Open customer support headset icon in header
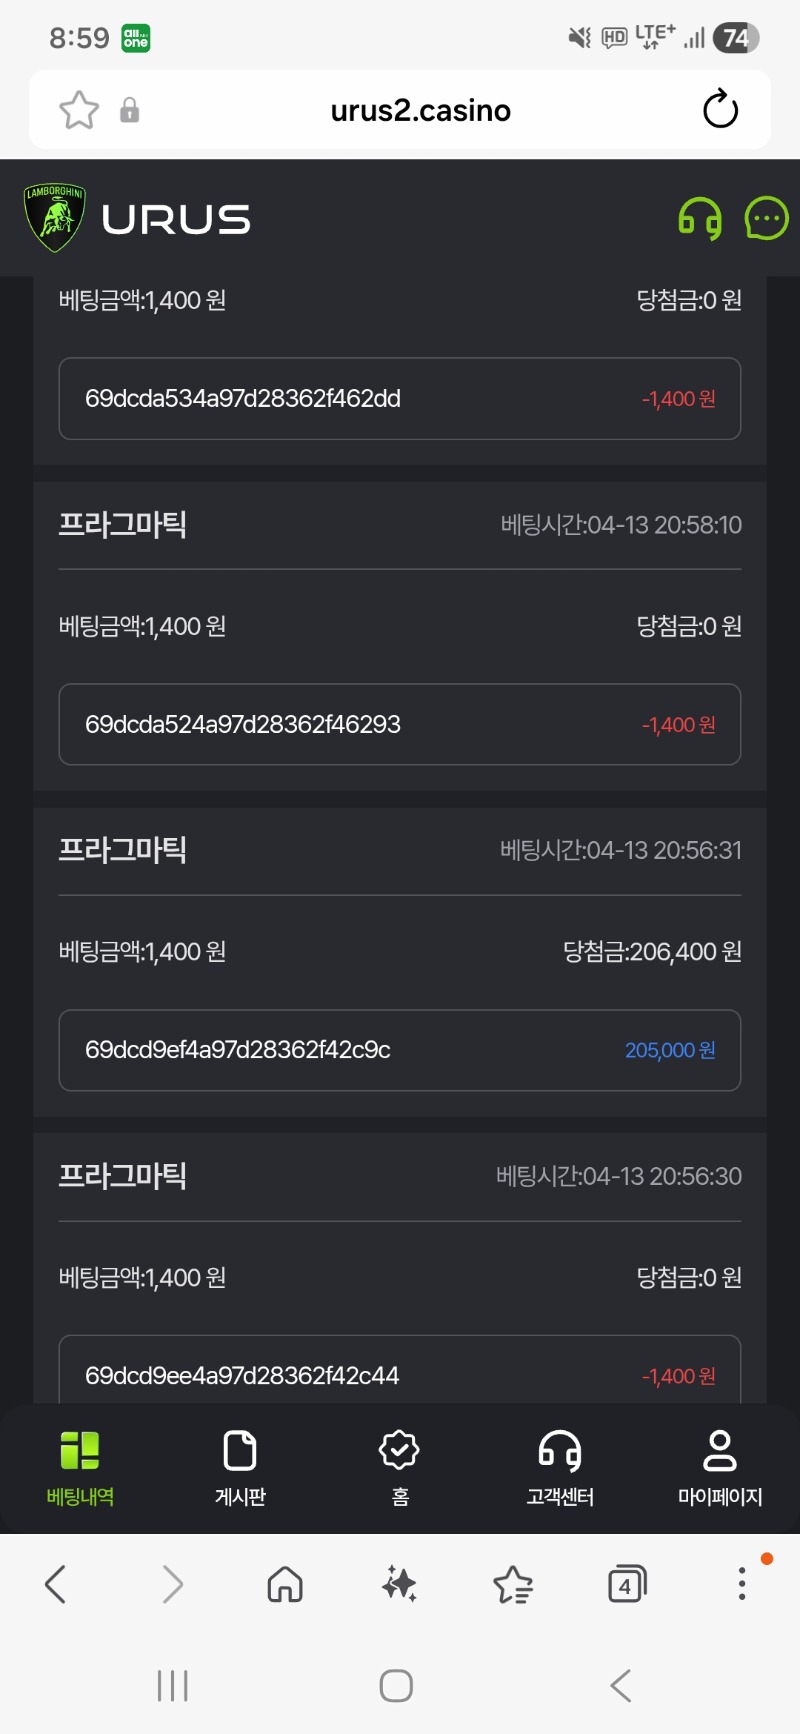This screenshot has width=800, height=1734. [700, 218]
